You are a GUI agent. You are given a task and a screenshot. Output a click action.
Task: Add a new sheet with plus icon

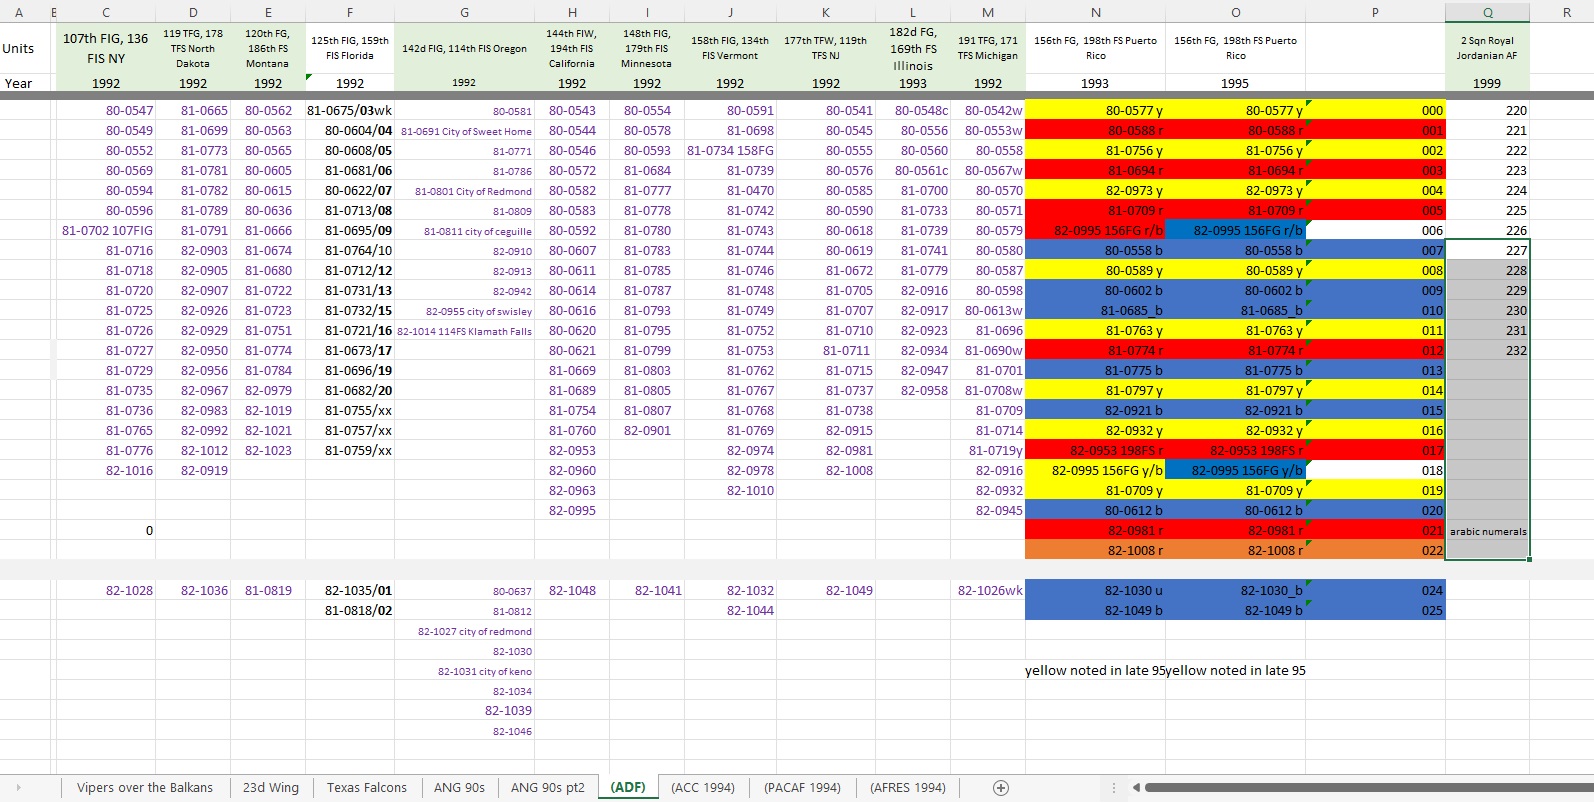pos(1001,788)
